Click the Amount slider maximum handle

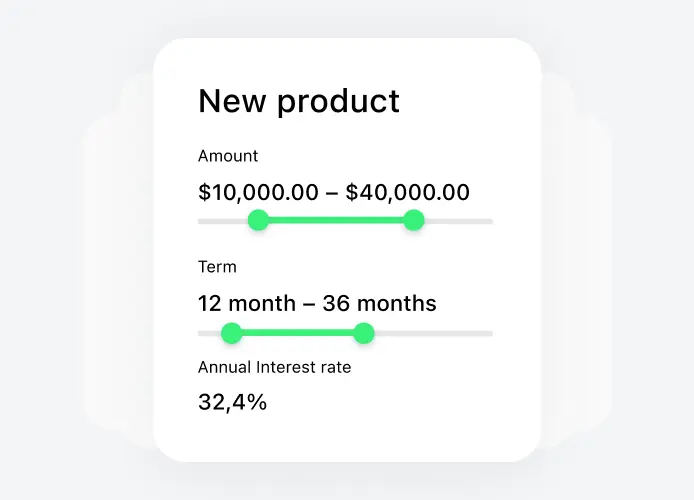click(414, 221)
